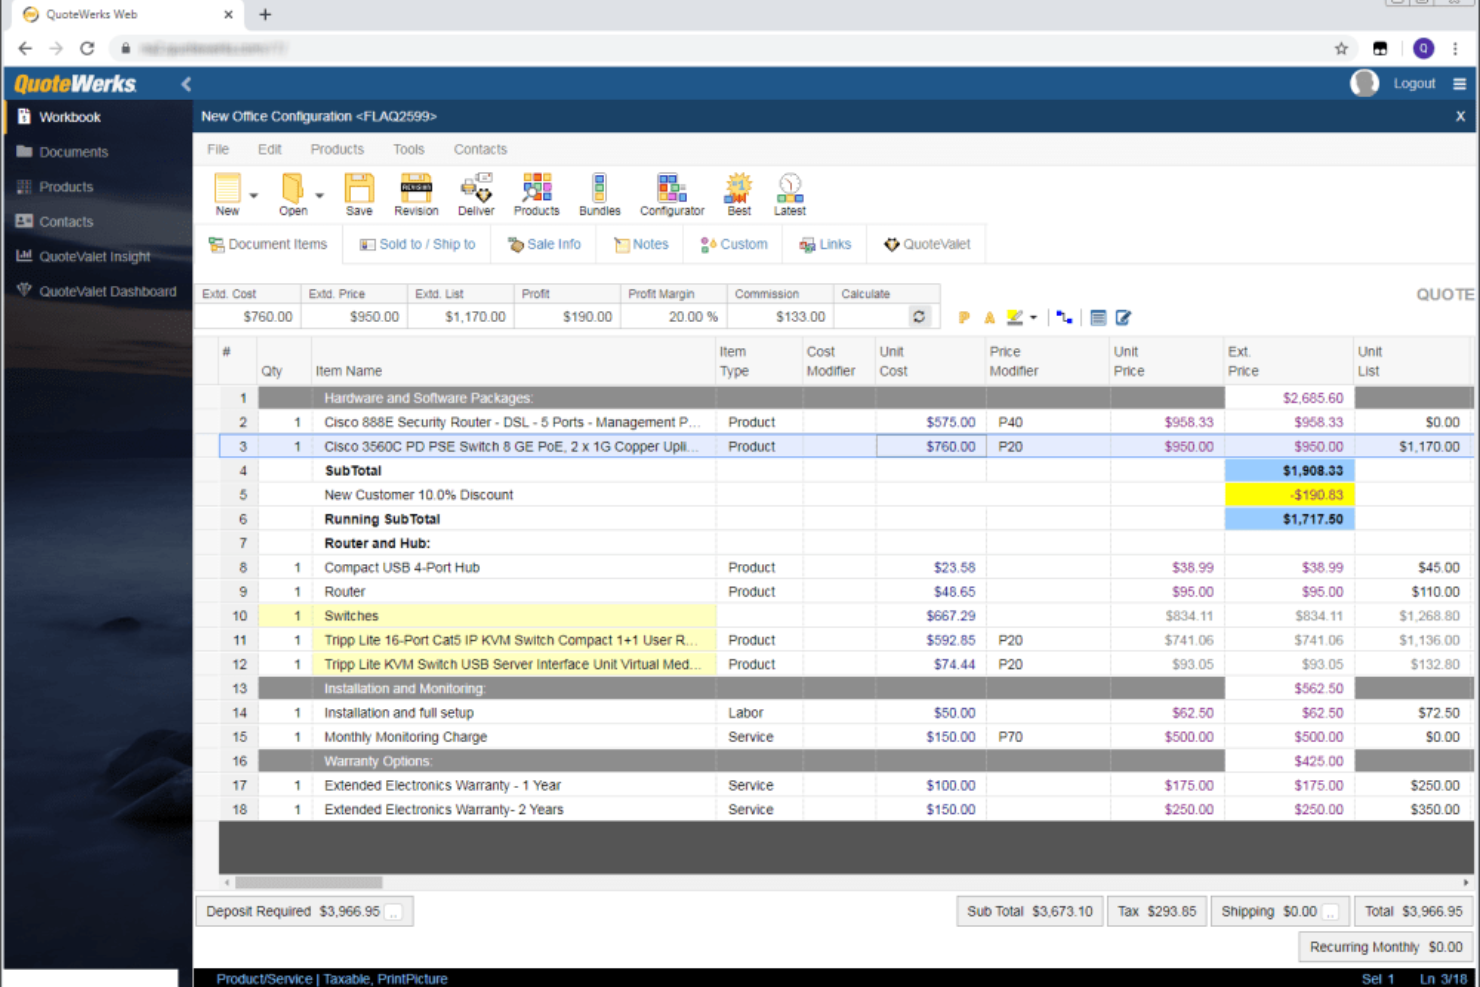
Task: Open the Open document dropdown arrow
Action: coord(320,195)
